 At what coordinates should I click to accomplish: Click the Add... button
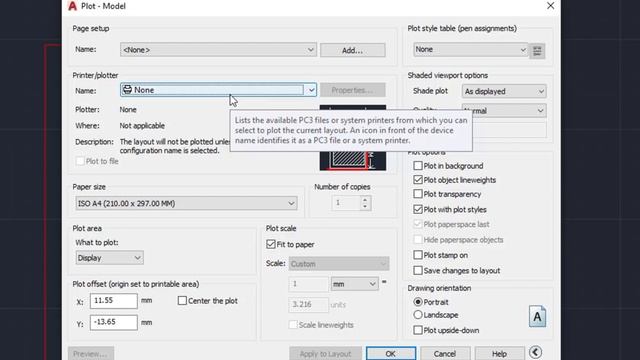[x=353, y=50]
